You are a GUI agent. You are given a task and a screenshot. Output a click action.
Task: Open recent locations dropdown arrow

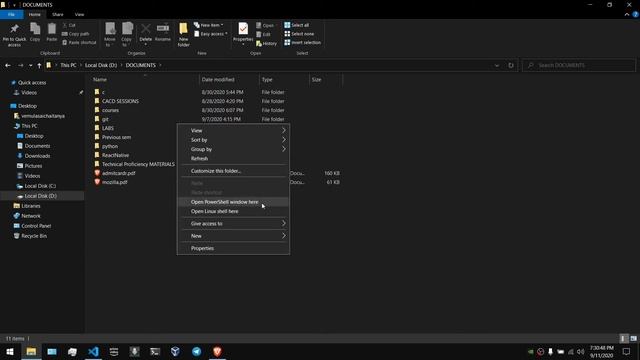coord(30,65)
